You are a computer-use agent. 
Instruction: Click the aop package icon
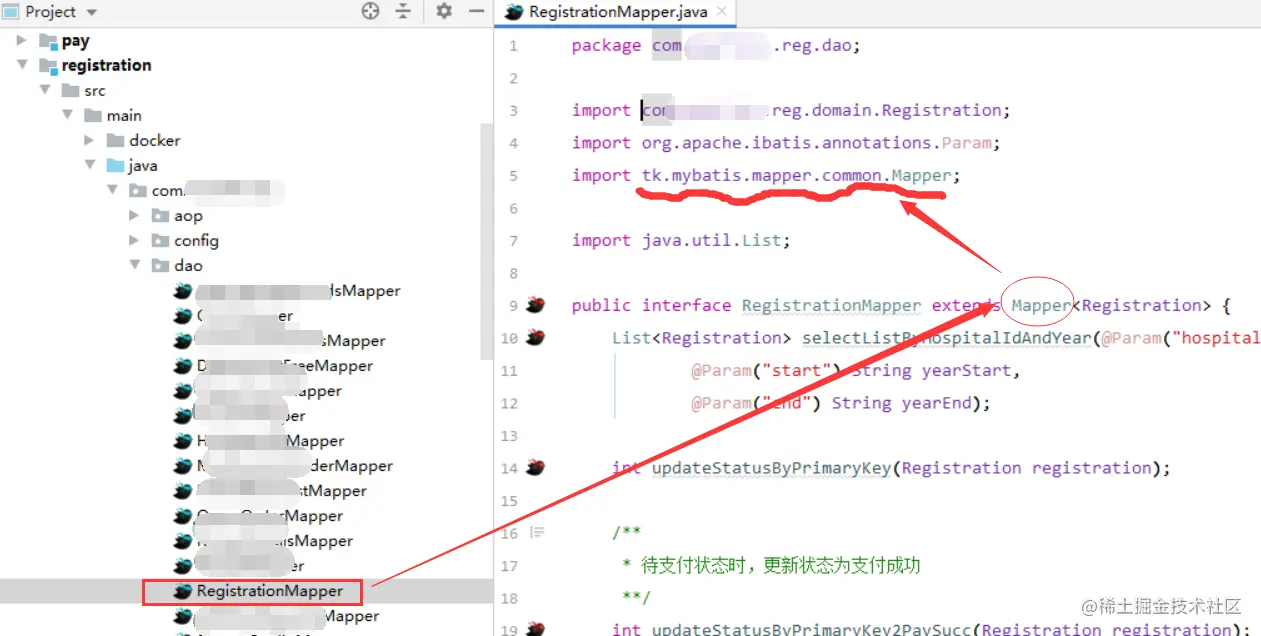(160, 216)
